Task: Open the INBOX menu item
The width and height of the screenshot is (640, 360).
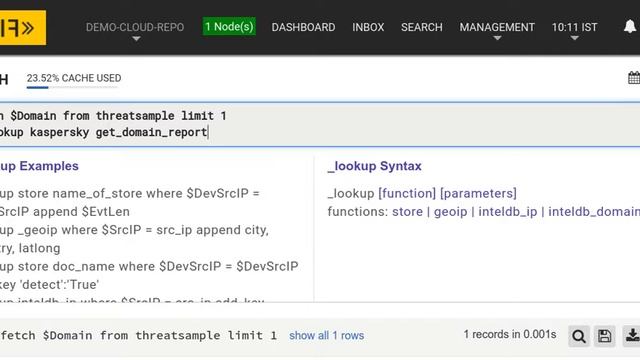Action: [368, 27]
